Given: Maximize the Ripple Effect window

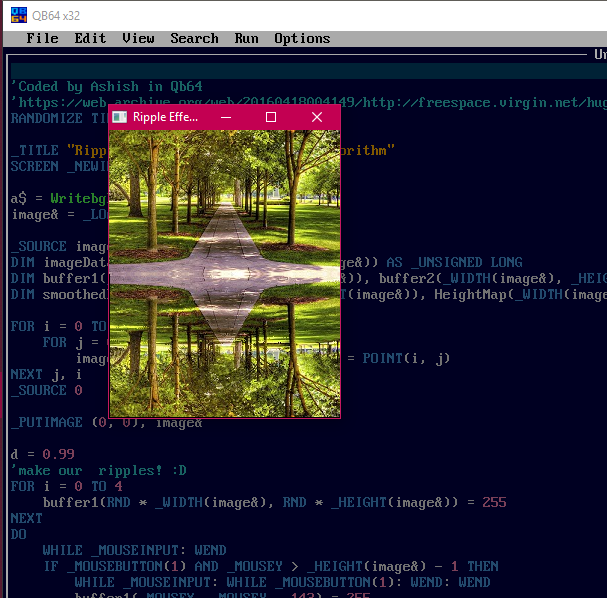Looking at the screenshot, I should [271, 117].
